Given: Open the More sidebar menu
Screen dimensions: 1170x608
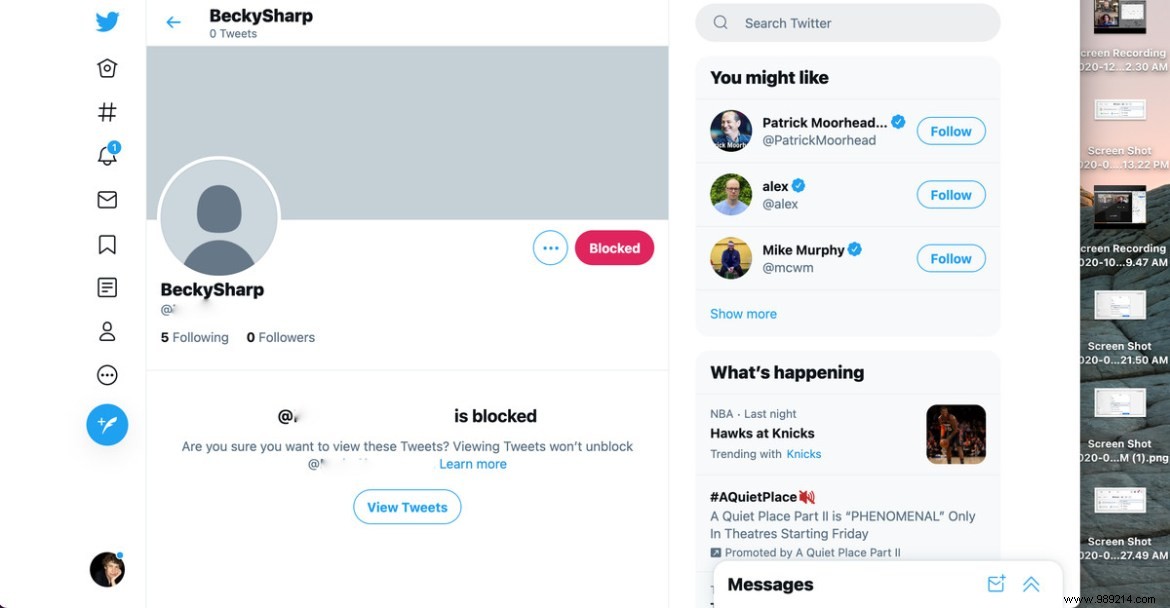Looking at the screenshot, I should click(x=107, y=375).
